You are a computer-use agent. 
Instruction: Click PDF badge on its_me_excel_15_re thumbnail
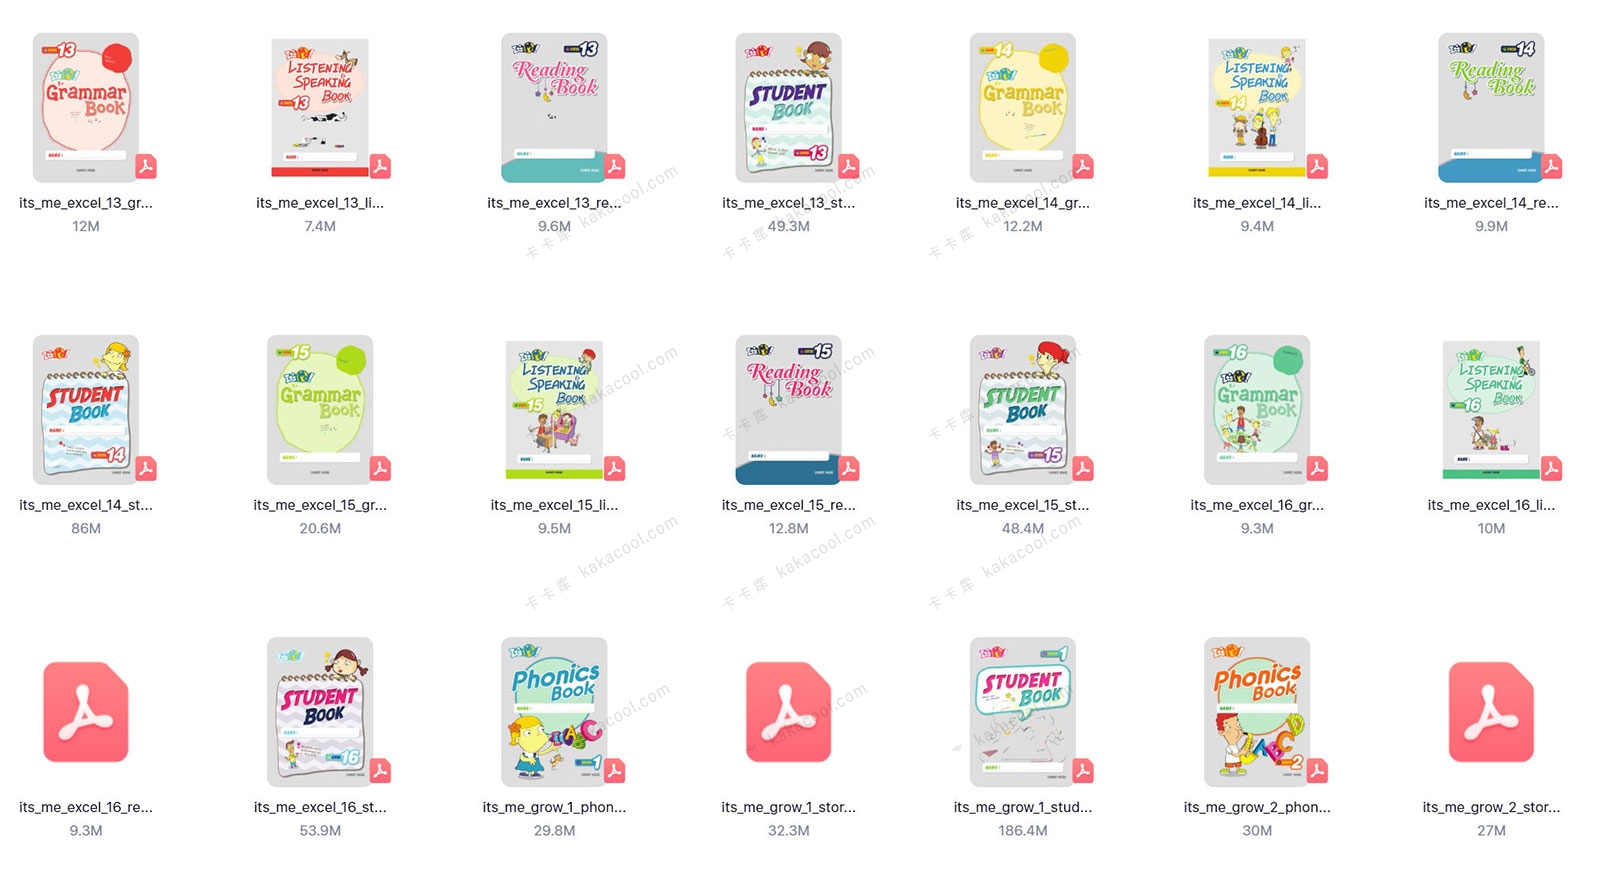pyautogui.click(x=849, y=468)
